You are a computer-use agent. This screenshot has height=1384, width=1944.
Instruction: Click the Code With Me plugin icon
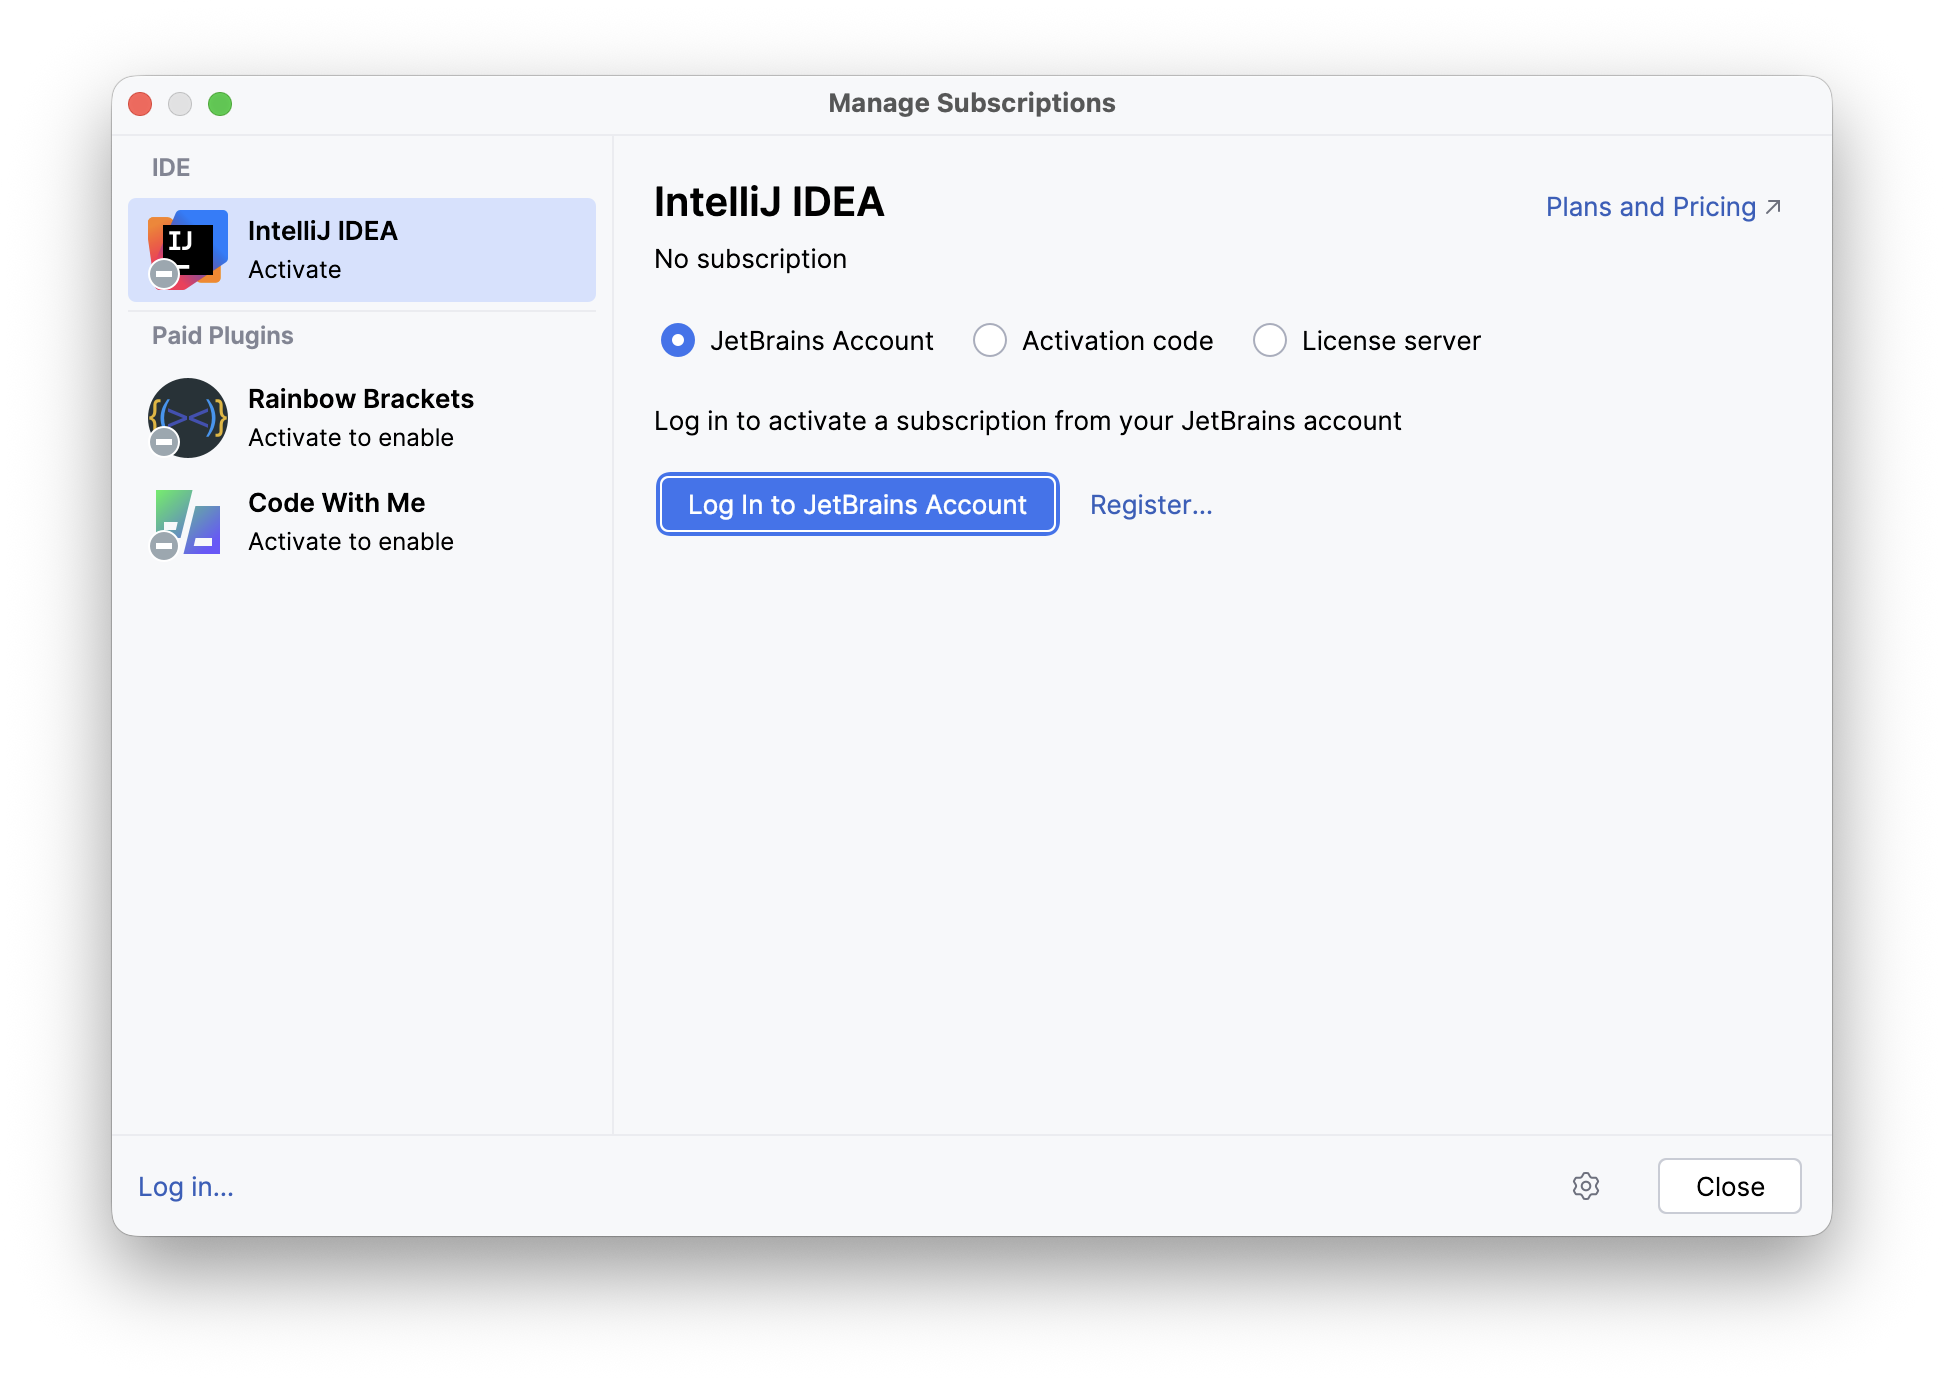tap(187, 521)
